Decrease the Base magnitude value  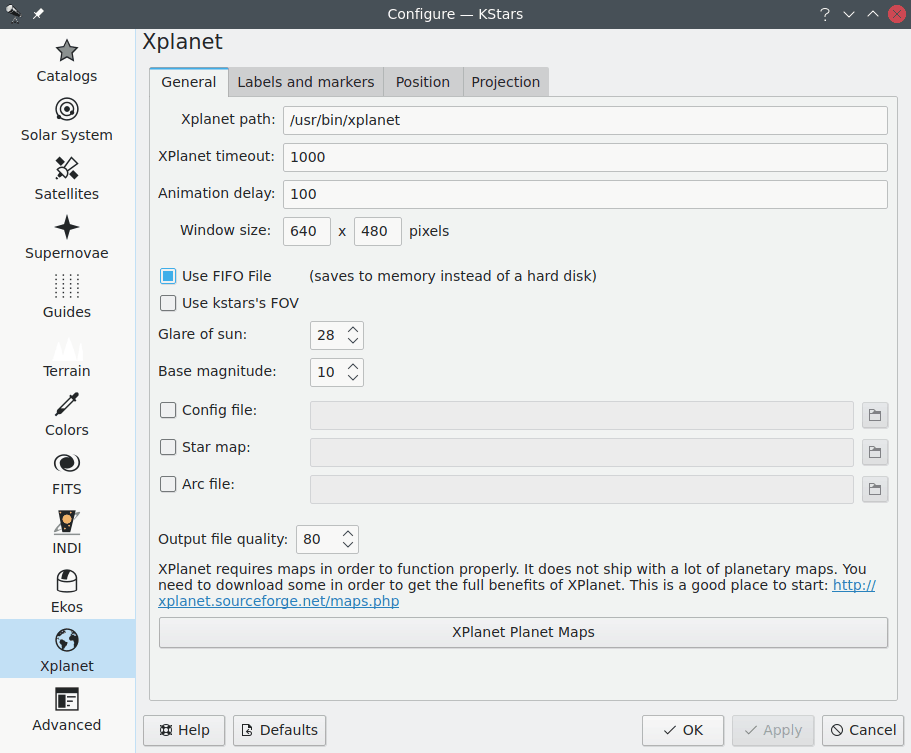352,379
